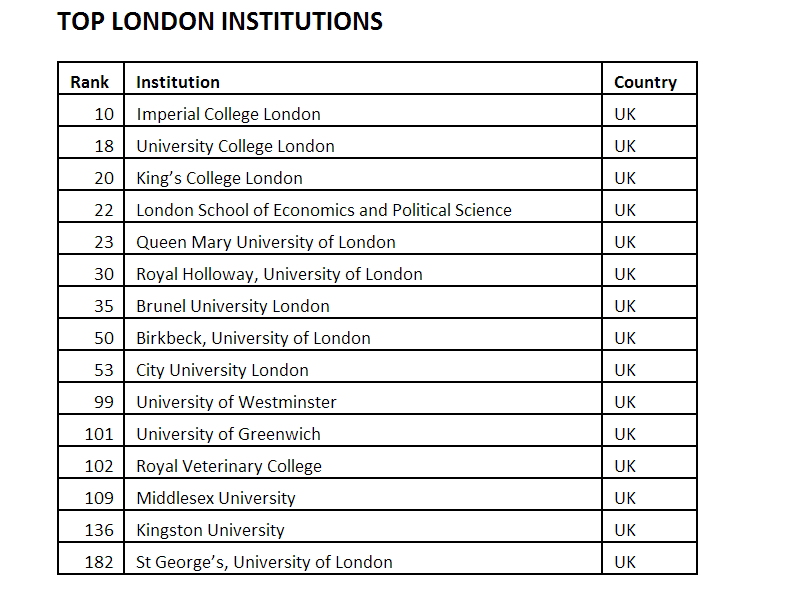
Task: Click Royal Holloway, University of London
Action: [x=279, y=274]
